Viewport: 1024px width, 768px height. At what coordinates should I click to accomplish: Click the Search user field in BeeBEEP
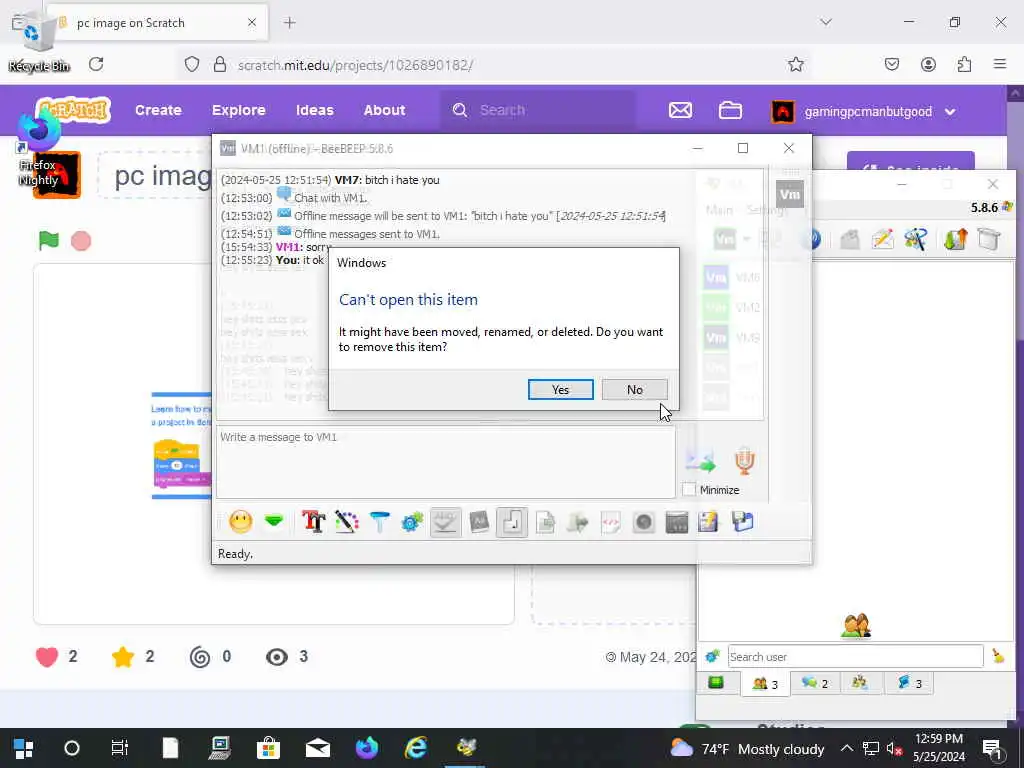855,656
